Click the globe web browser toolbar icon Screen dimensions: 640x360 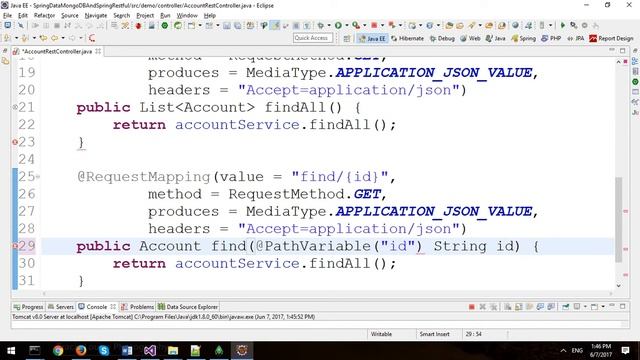pos(515,25)
